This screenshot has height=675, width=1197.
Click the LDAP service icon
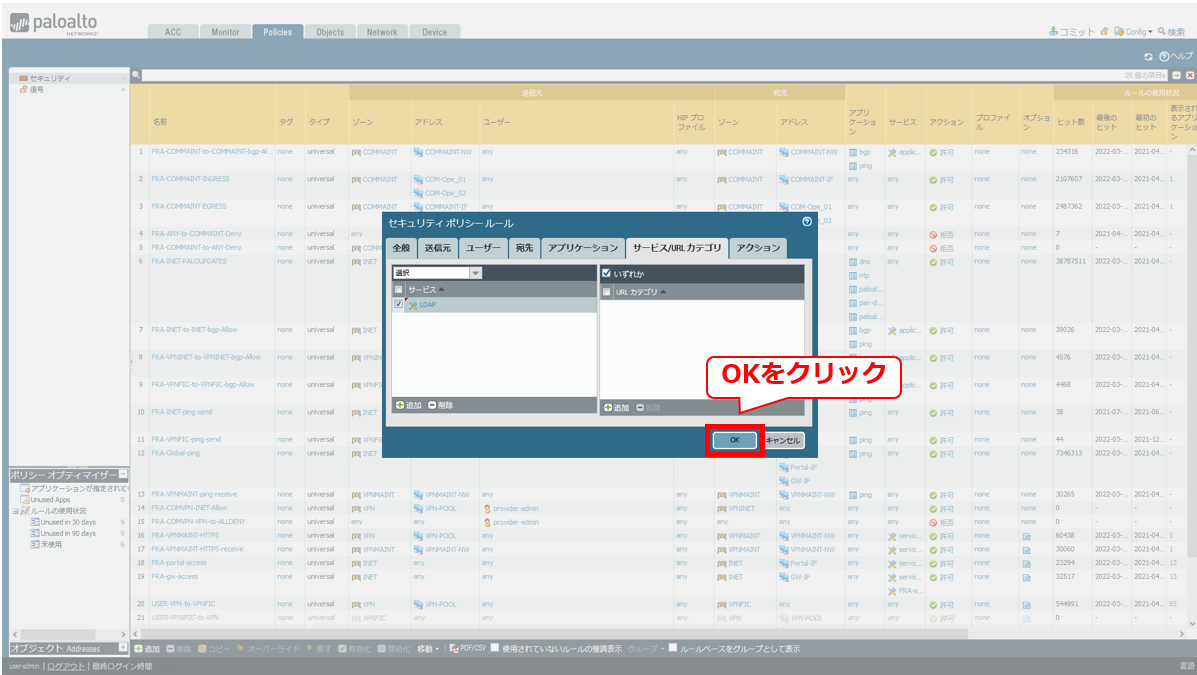pyautogui.click(x=413, y=305)
